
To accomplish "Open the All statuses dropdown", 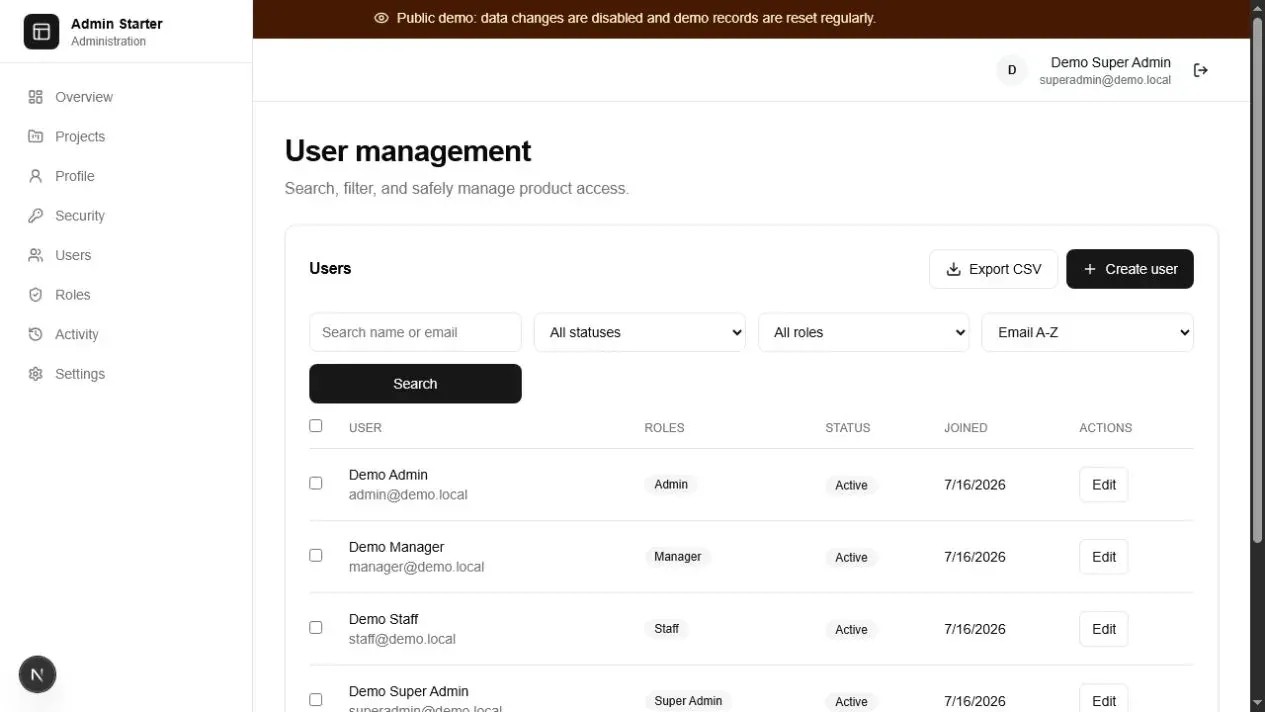I will click(x=640, y=332).
